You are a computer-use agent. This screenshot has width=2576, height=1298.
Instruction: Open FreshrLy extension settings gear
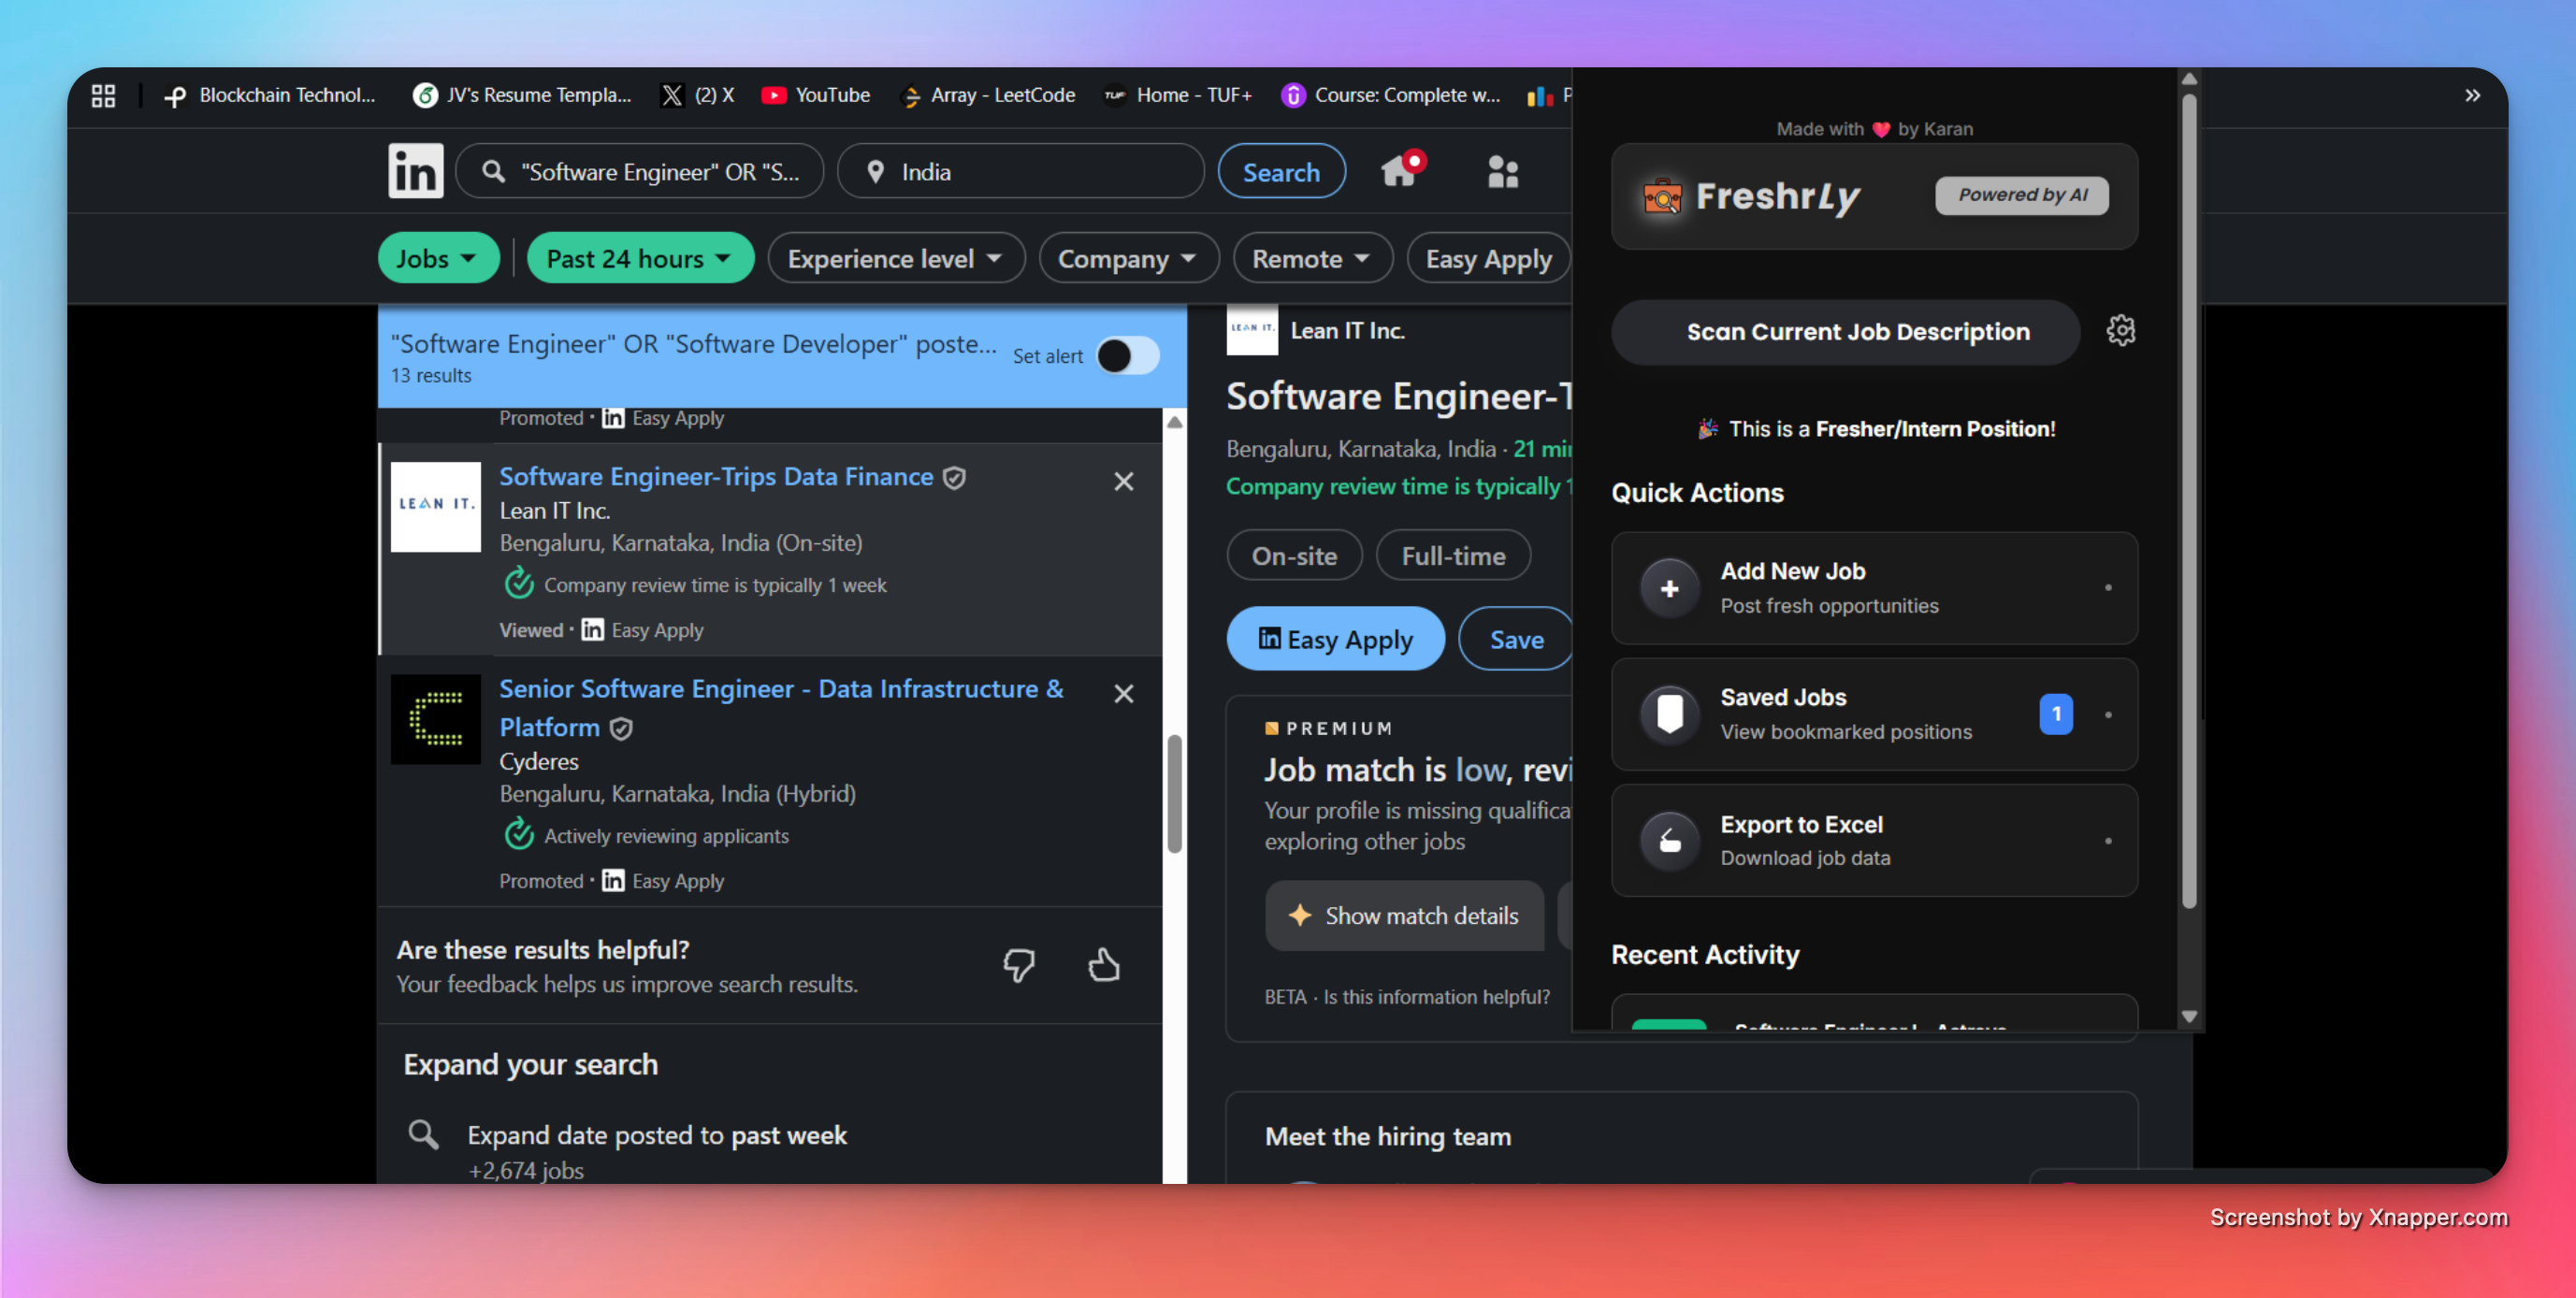coord(2121,330)
